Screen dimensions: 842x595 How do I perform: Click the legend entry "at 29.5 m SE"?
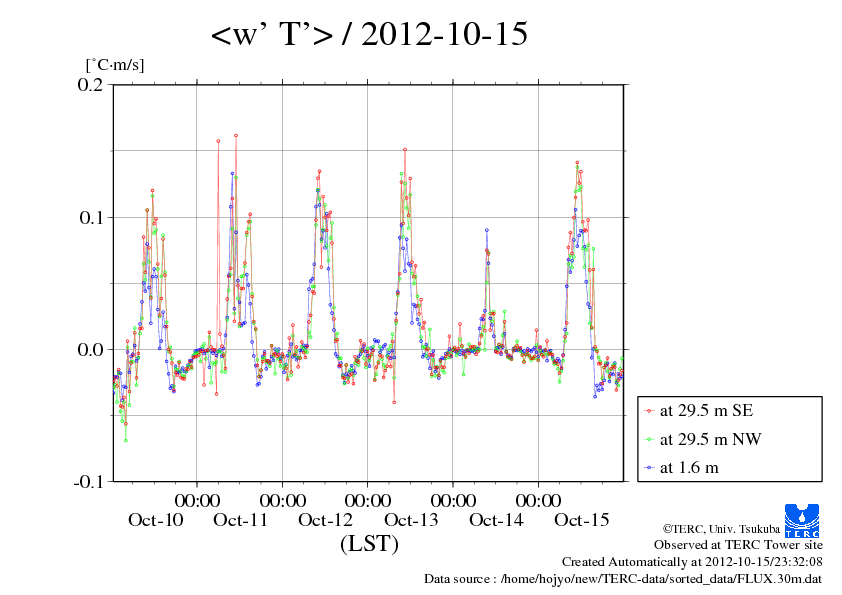click(x=706, y=411)
